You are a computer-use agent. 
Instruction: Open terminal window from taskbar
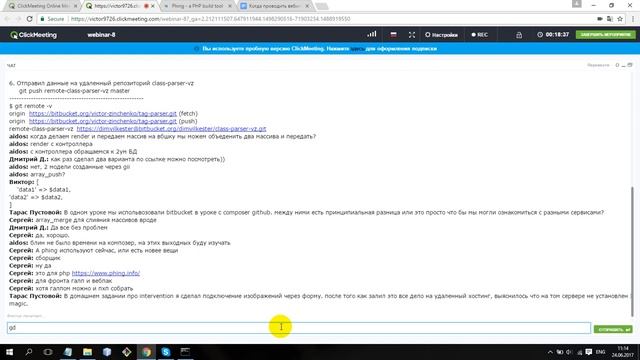pos(185,352)
